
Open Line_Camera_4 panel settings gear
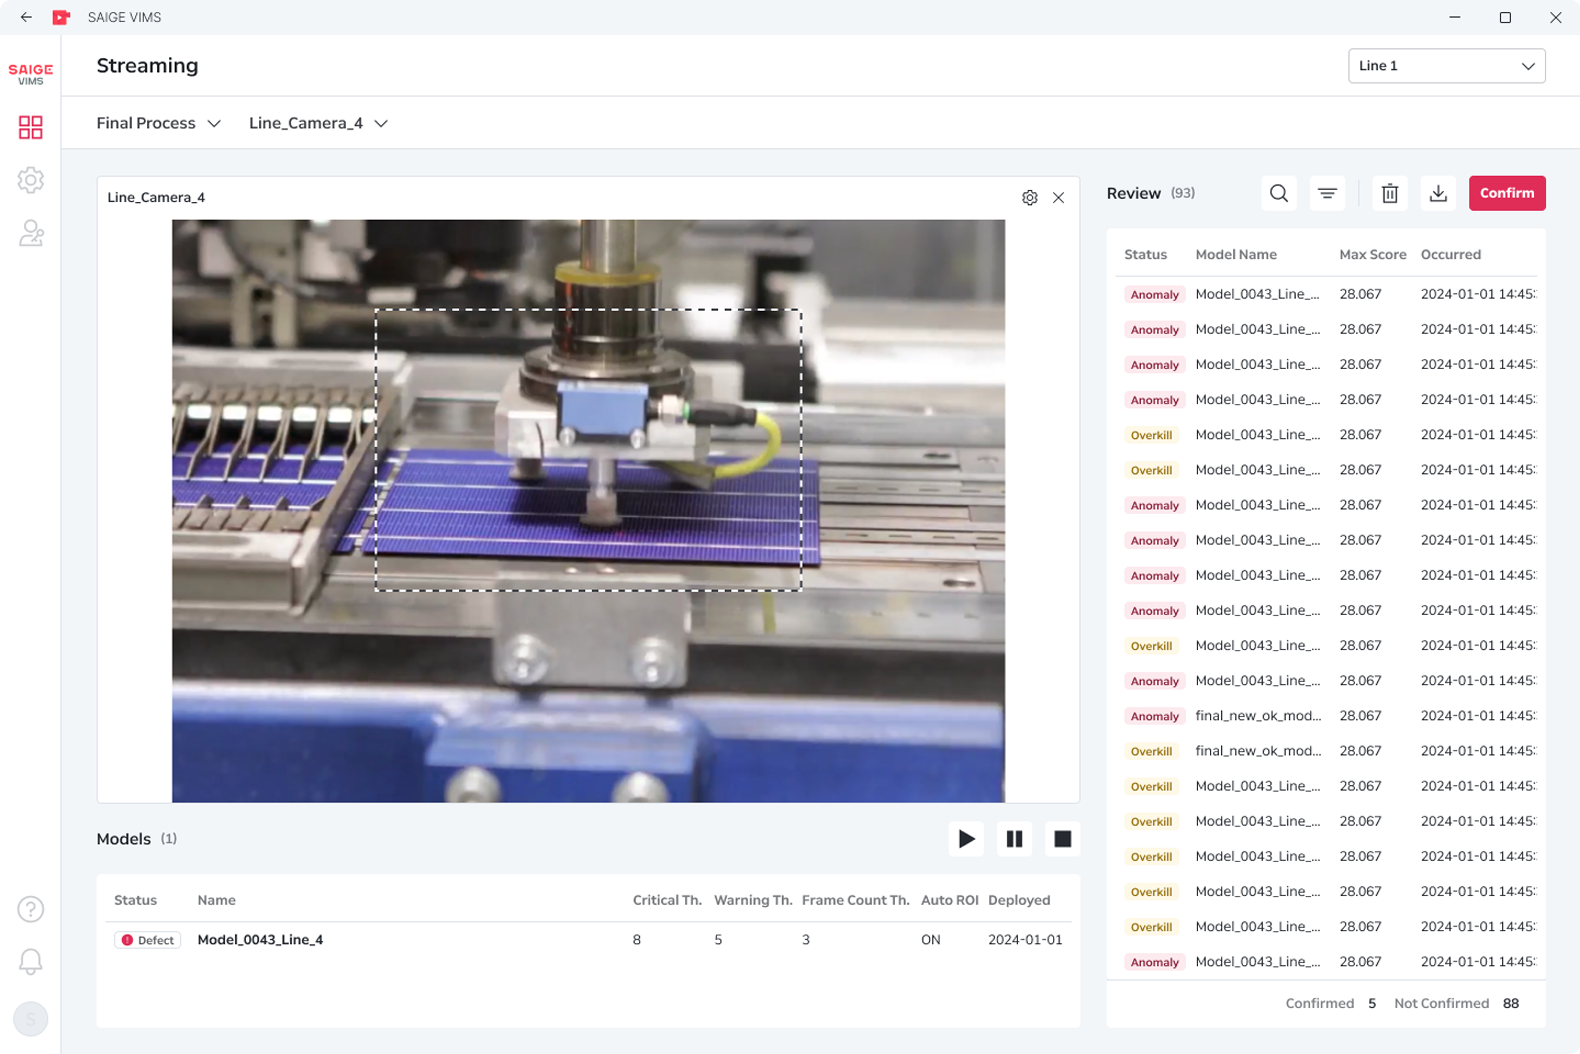pyautogui.click(x=1030, y=198)
